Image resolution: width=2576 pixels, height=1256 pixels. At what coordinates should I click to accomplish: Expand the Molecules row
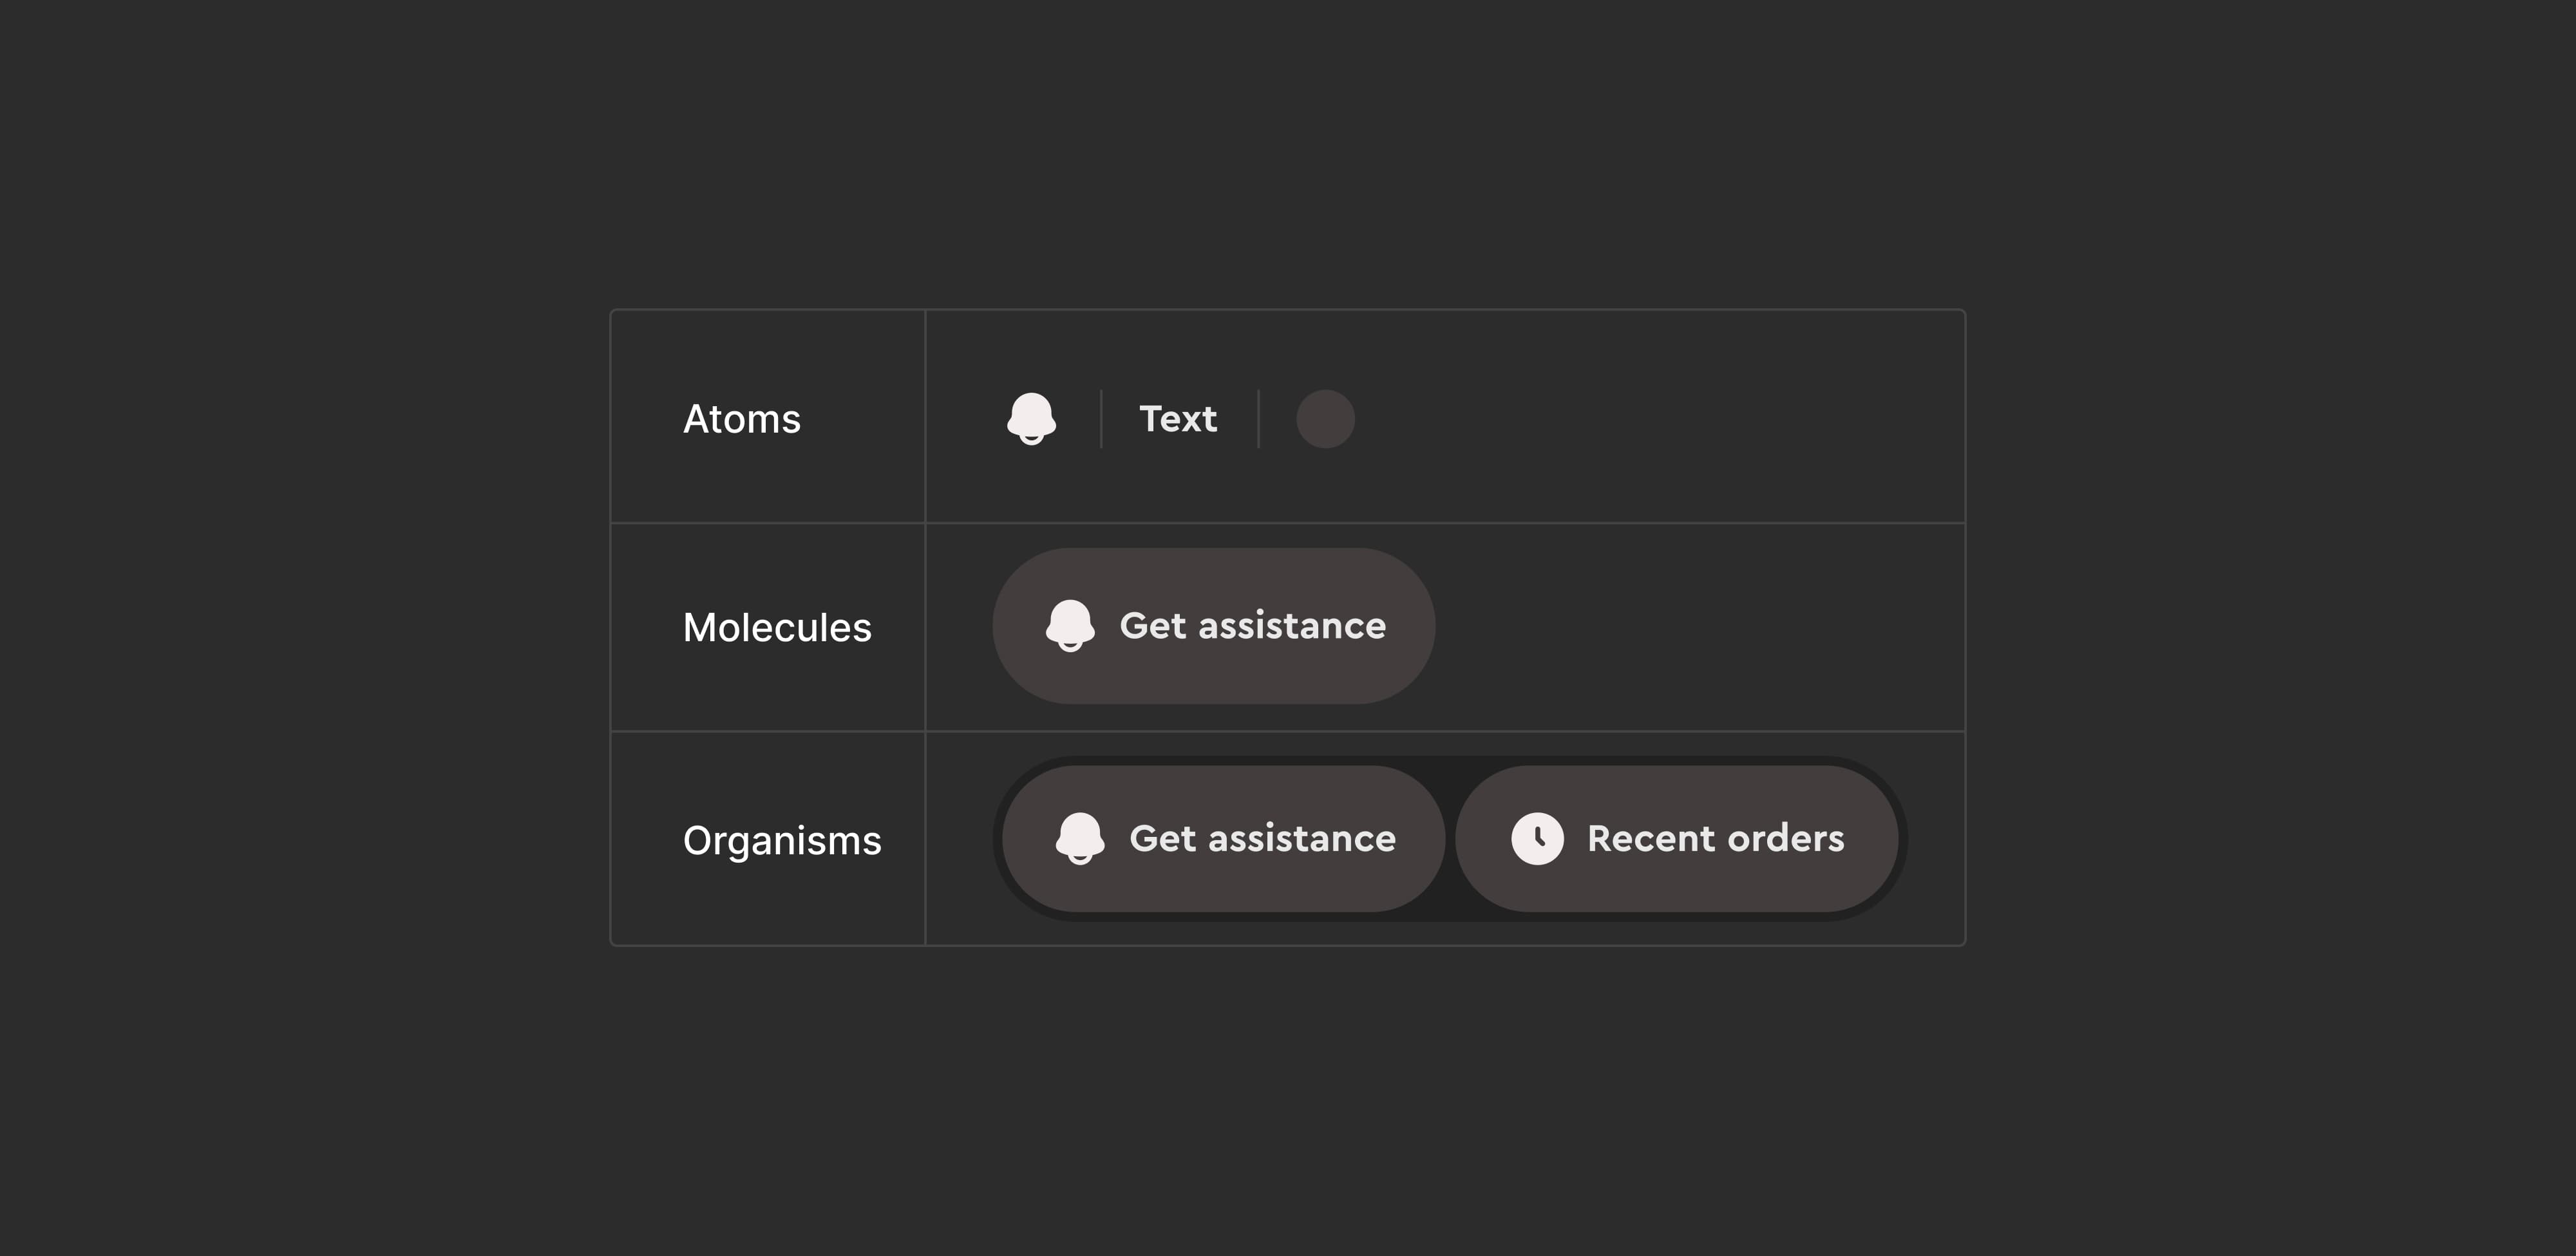pyautogui.click(x=777, y=627)
